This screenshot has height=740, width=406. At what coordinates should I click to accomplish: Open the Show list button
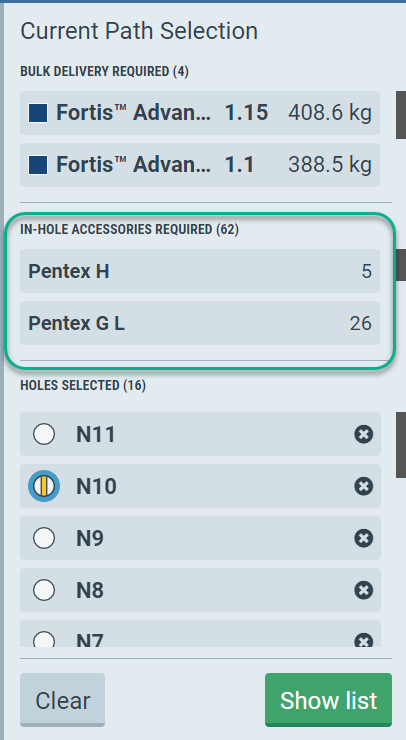329,700
